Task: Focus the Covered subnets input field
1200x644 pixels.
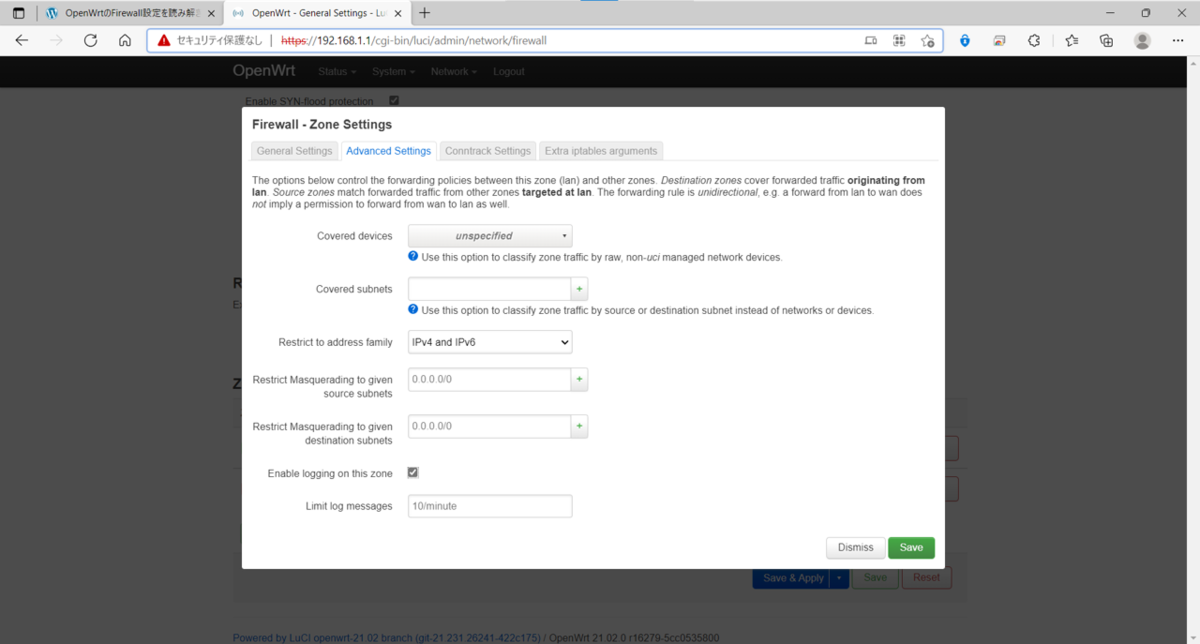Action: point(490,289)
